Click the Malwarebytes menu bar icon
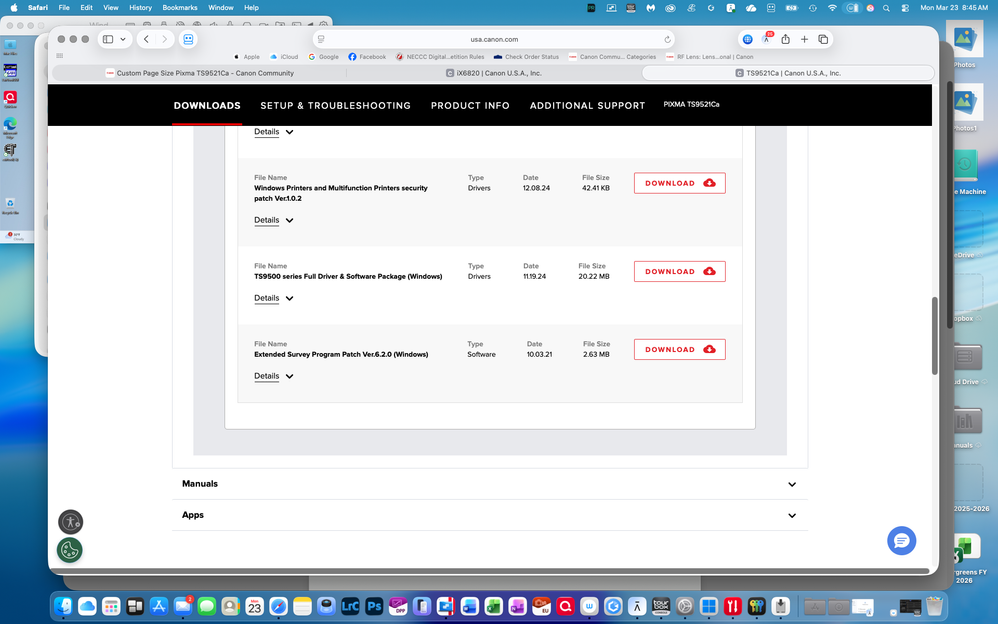 650,8
